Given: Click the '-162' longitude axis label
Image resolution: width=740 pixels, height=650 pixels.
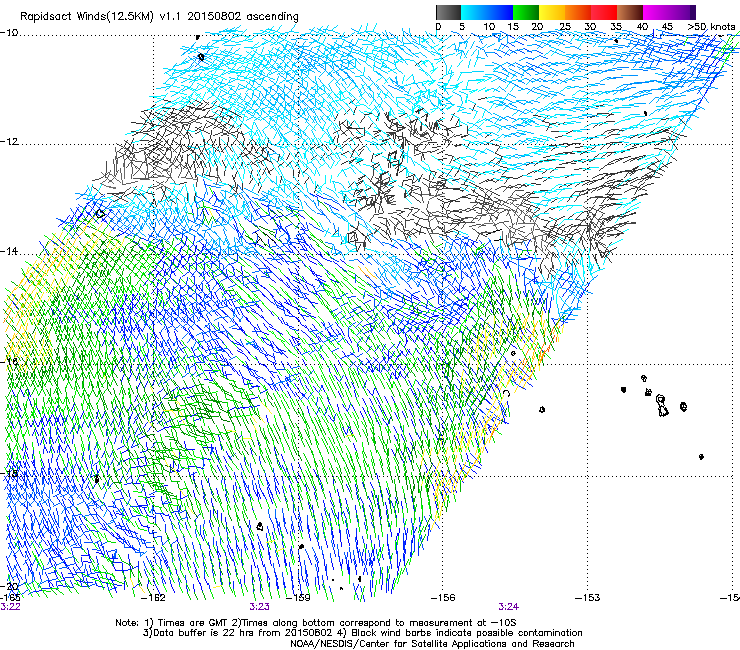Looking at the screenshot, I should tap(154, 598).
